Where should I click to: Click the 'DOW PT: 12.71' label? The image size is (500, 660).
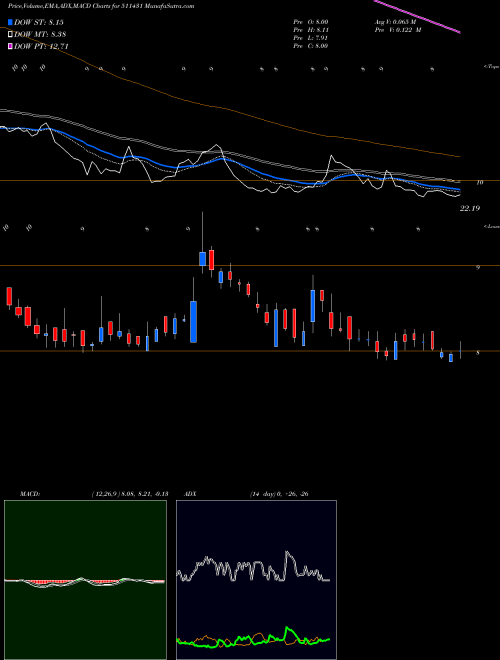click(41, 47)
